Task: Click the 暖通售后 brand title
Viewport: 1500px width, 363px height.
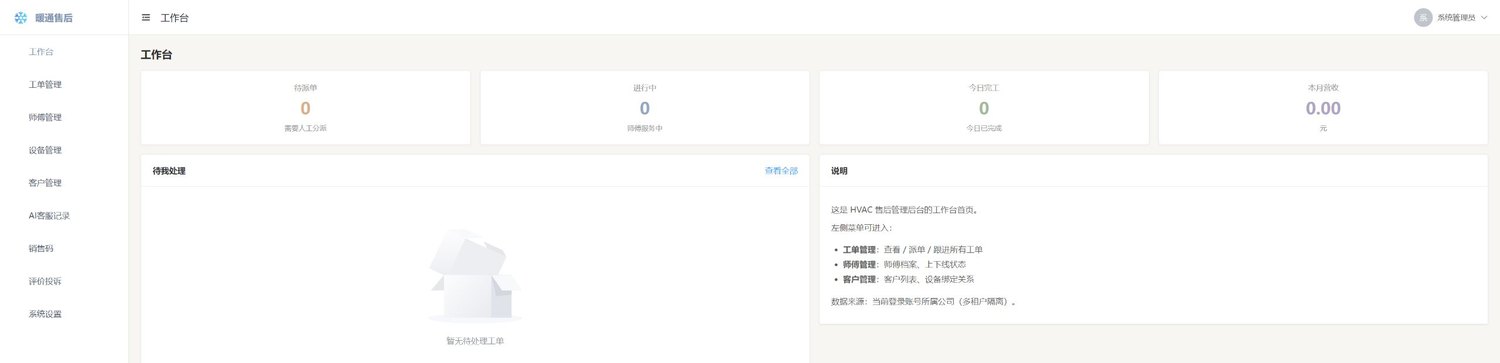Action: 54,18
